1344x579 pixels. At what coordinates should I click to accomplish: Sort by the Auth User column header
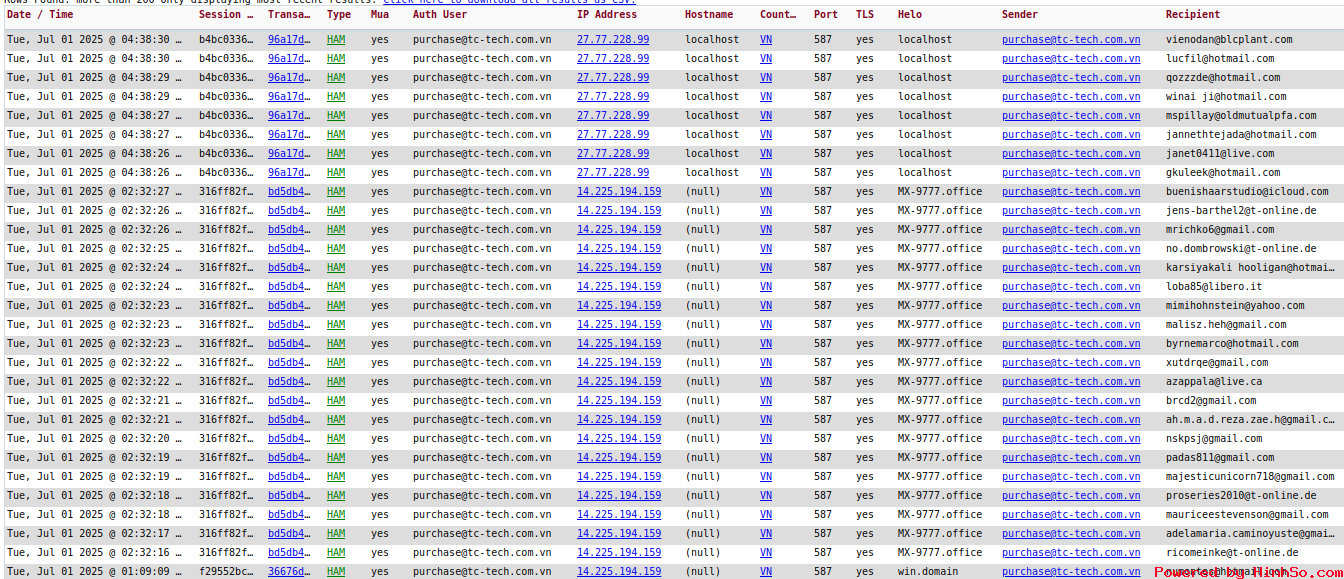tap(440, 15)
